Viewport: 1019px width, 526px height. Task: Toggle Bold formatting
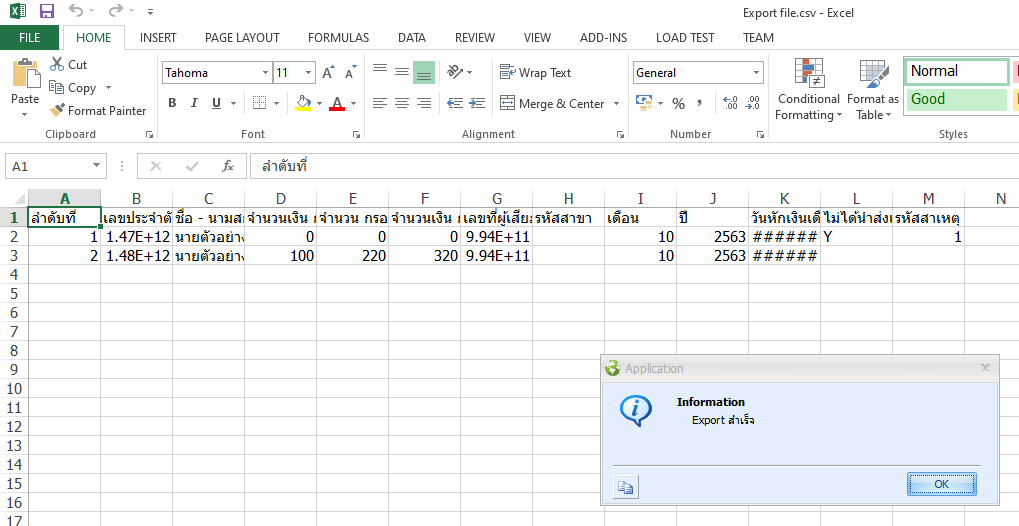point(172,103)
